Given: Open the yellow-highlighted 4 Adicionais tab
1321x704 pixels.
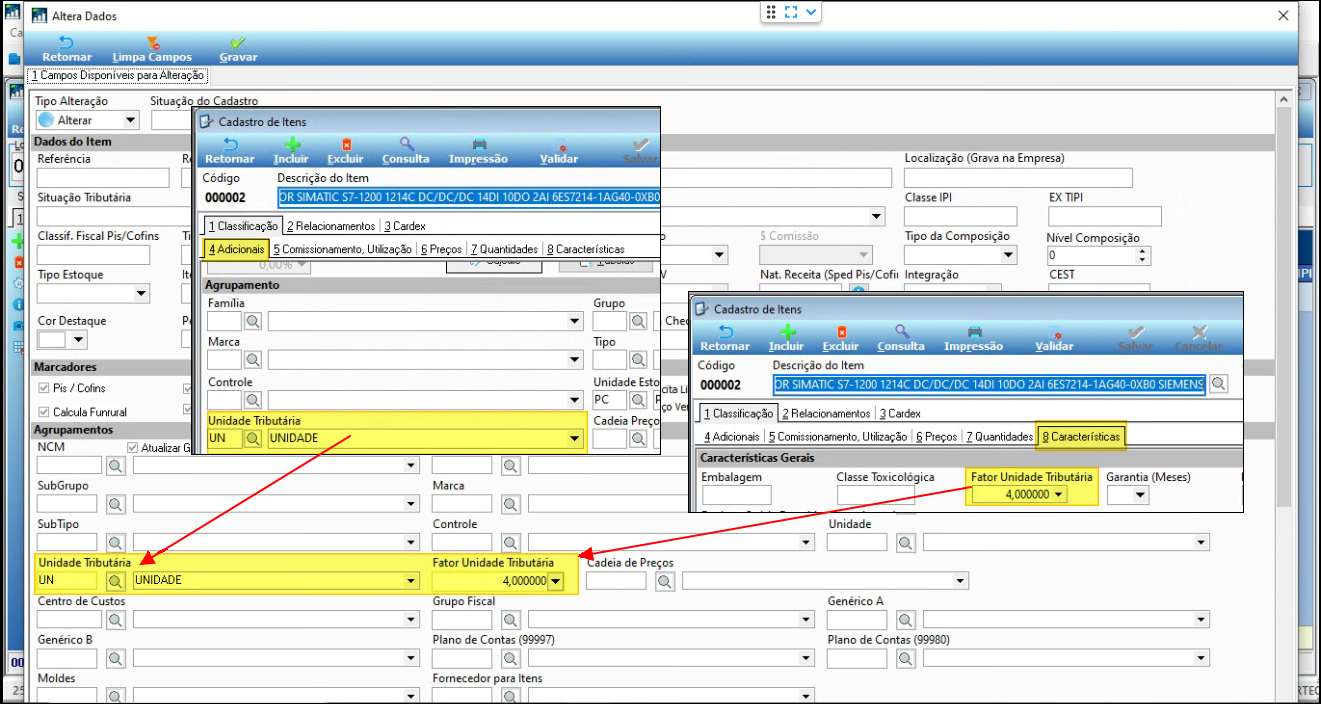Looking at the screenshot, I should [236, 249].
